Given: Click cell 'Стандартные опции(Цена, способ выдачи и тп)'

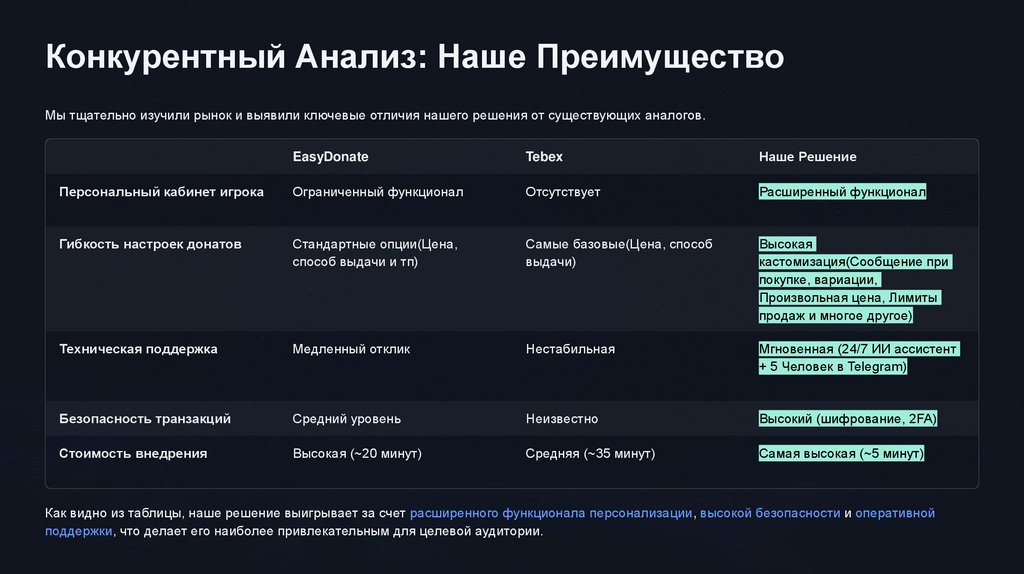Looking at the screenshot, I should coord(375,253).
